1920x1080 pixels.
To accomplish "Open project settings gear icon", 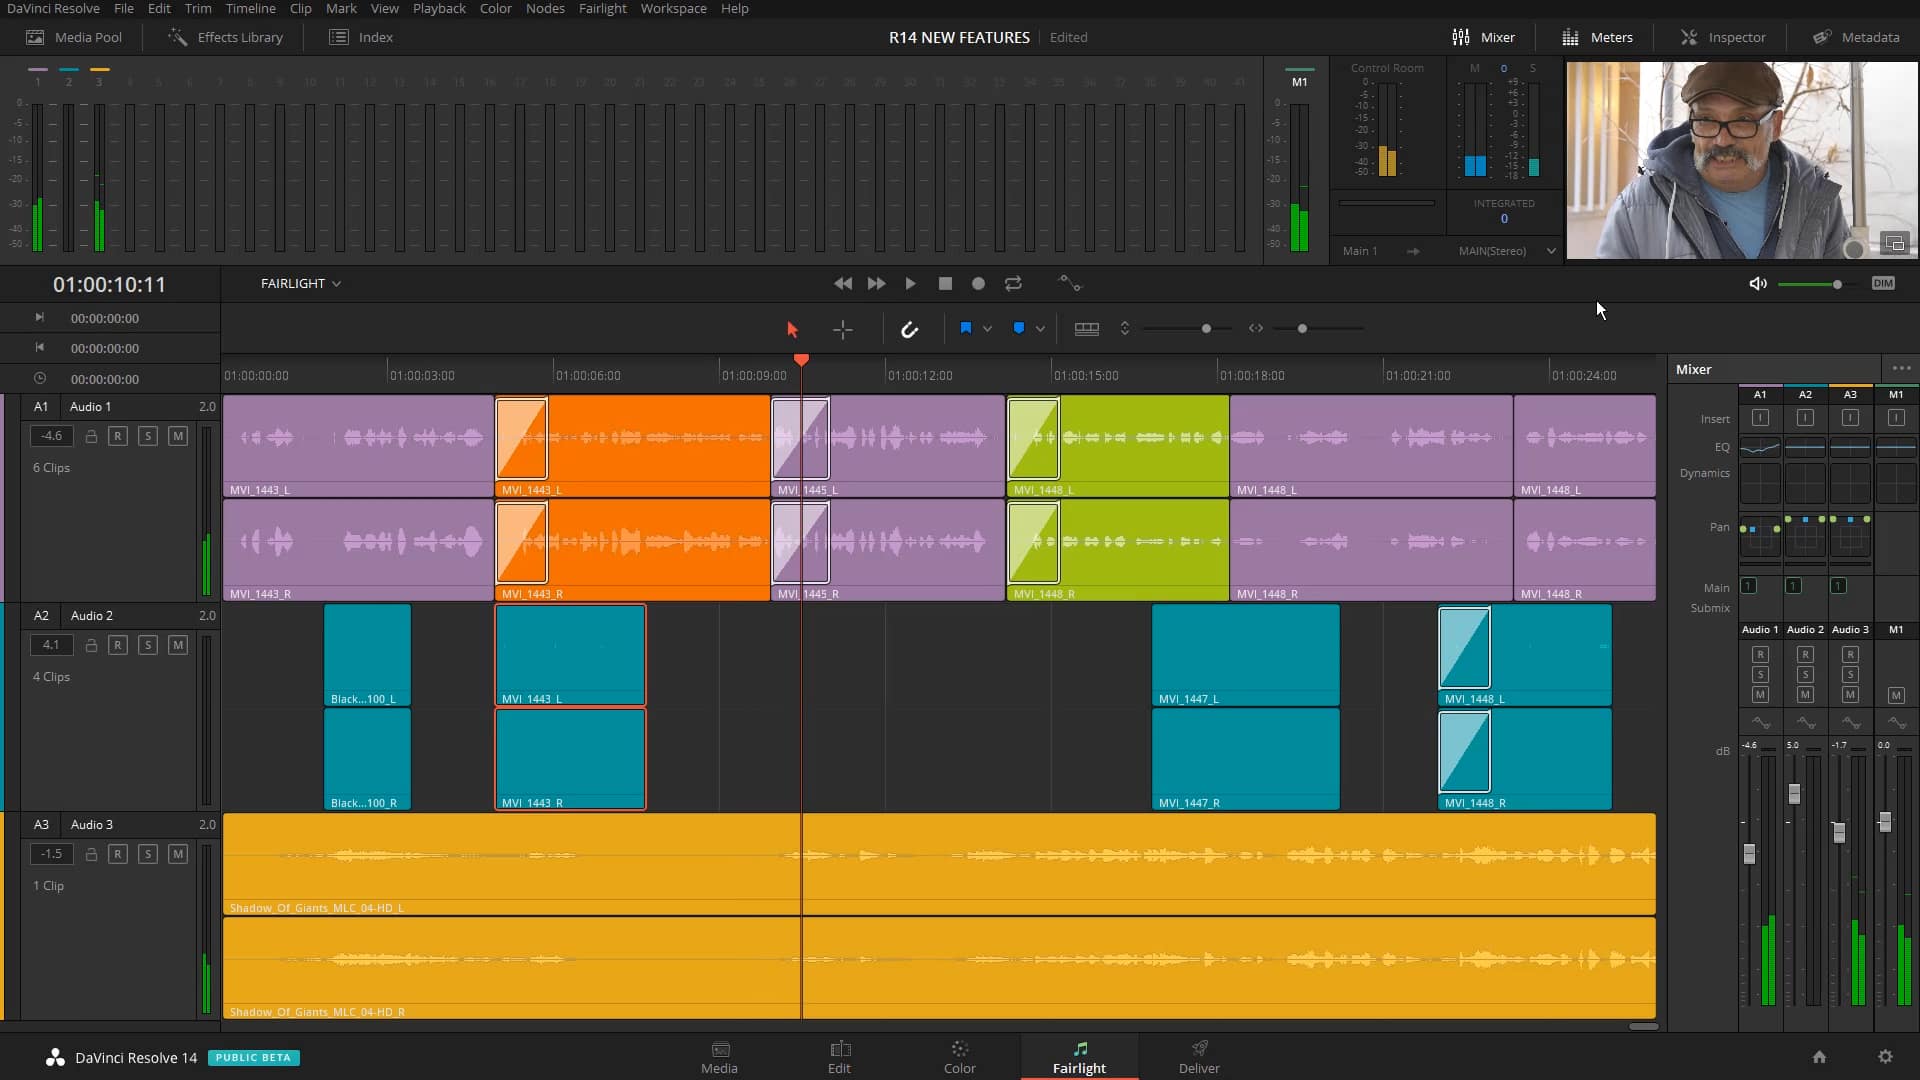I will (x=1885, y=1057).
